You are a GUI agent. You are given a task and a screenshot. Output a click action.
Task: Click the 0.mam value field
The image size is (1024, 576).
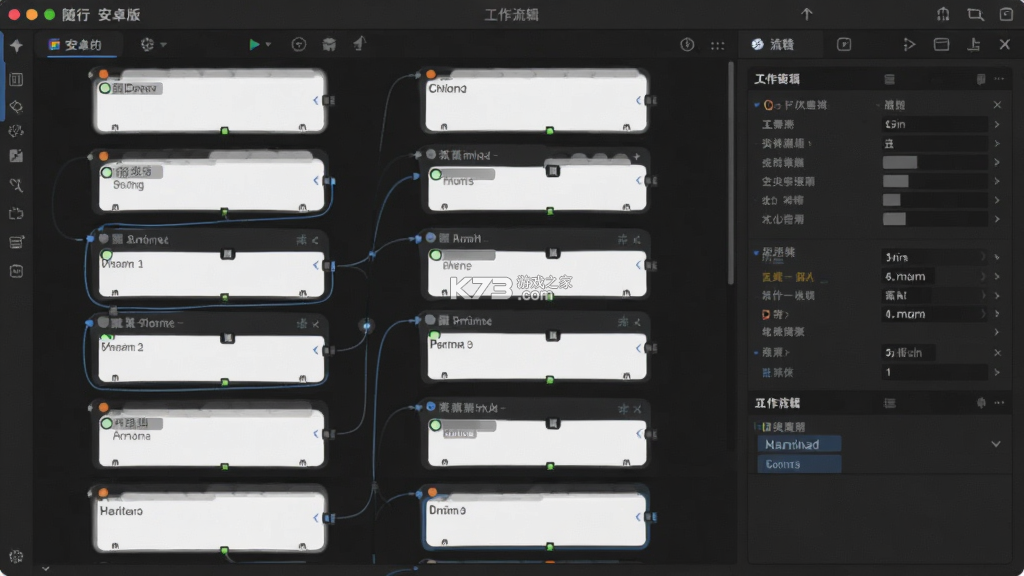click(x=933, y=314)
